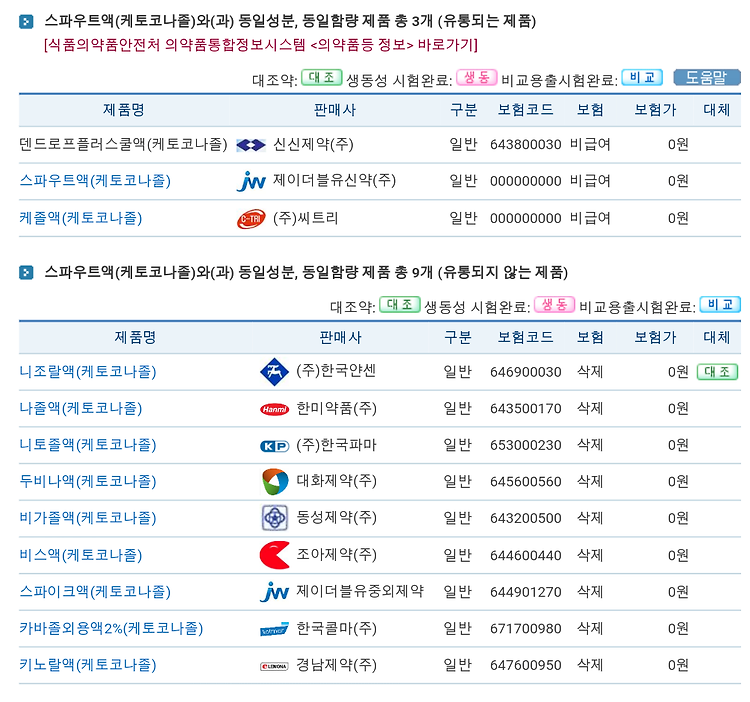This screenshot has height=702, width=750.
Task: Click the 대조 badge in the 니조랄액 row
Action: [717, 372]
